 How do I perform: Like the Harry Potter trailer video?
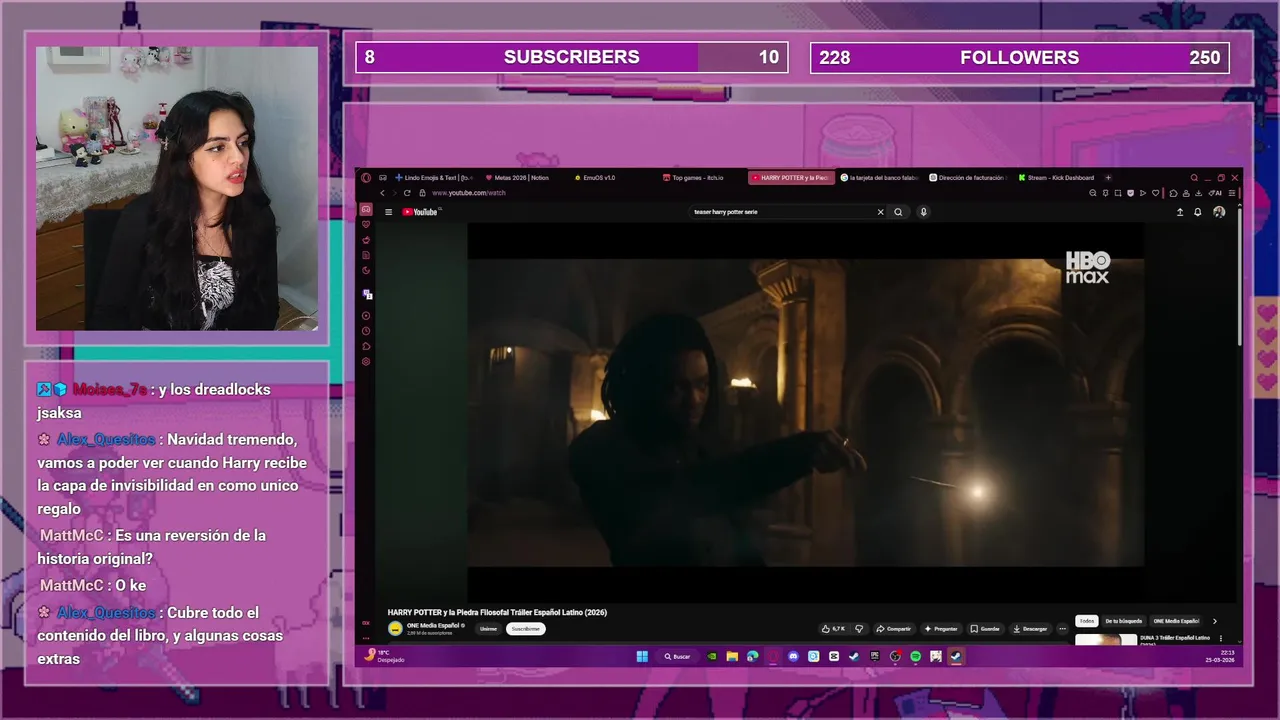tap(833, 629)
